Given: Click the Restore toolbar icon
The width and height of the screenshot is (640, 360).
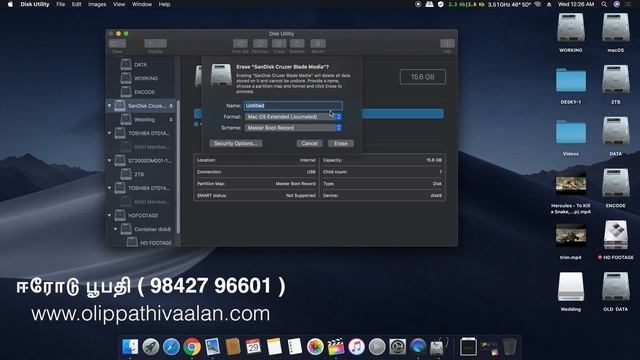Looking at the screenshot, I should point(297,43).
